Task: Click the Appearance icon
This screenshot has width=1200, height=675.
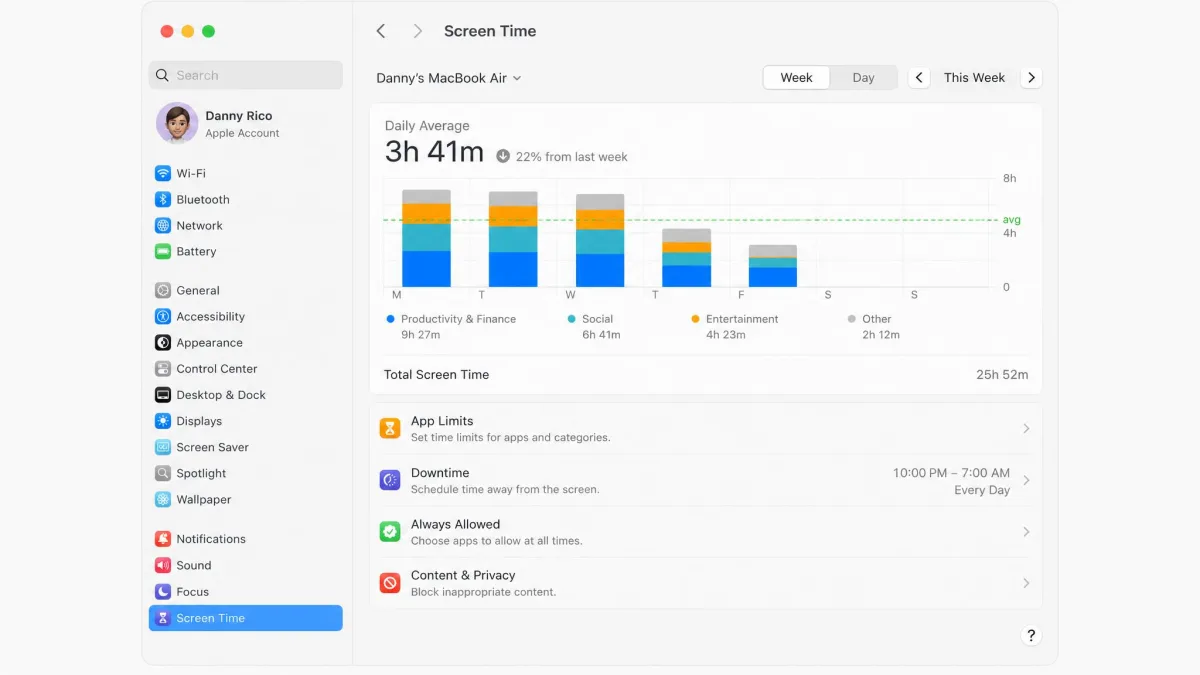Action: tap(163, 342)
